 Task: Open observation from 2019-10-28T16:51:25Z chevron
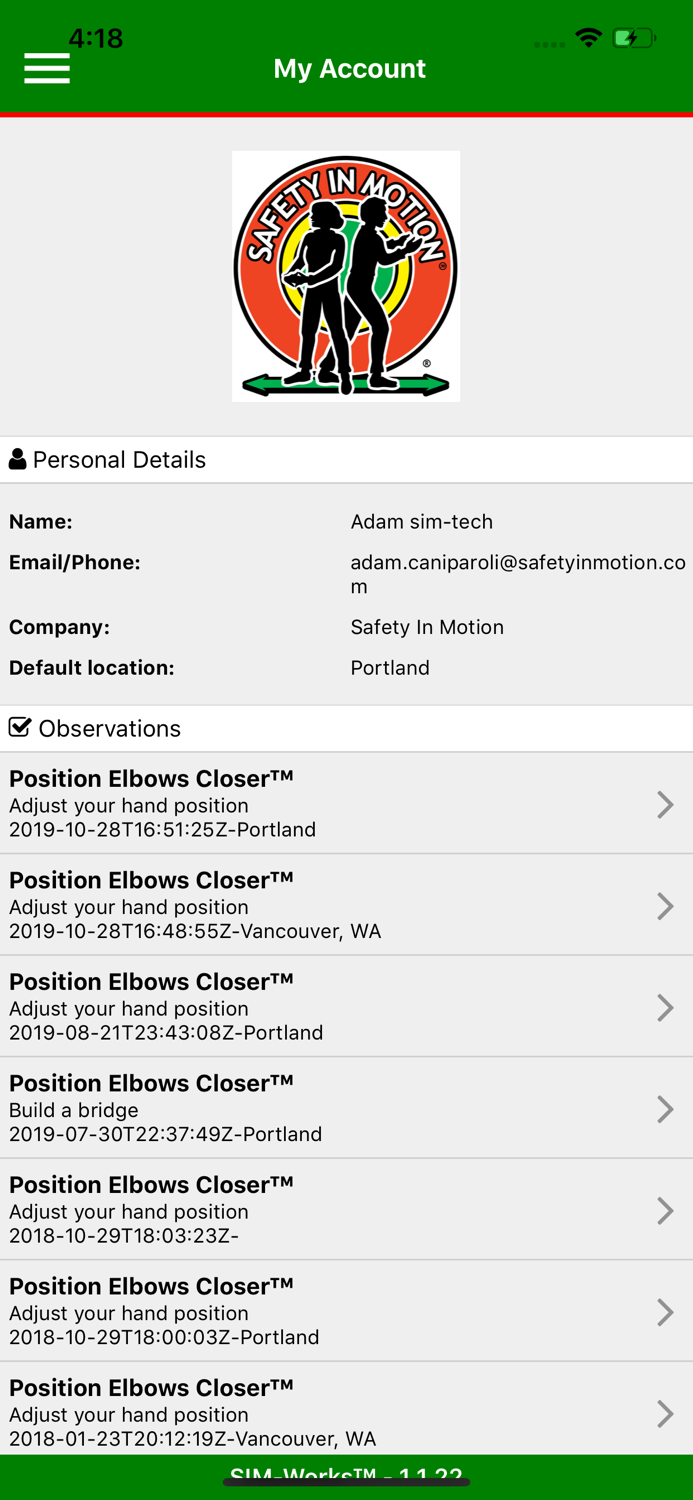pyautogui.click(x=665, y=804)
